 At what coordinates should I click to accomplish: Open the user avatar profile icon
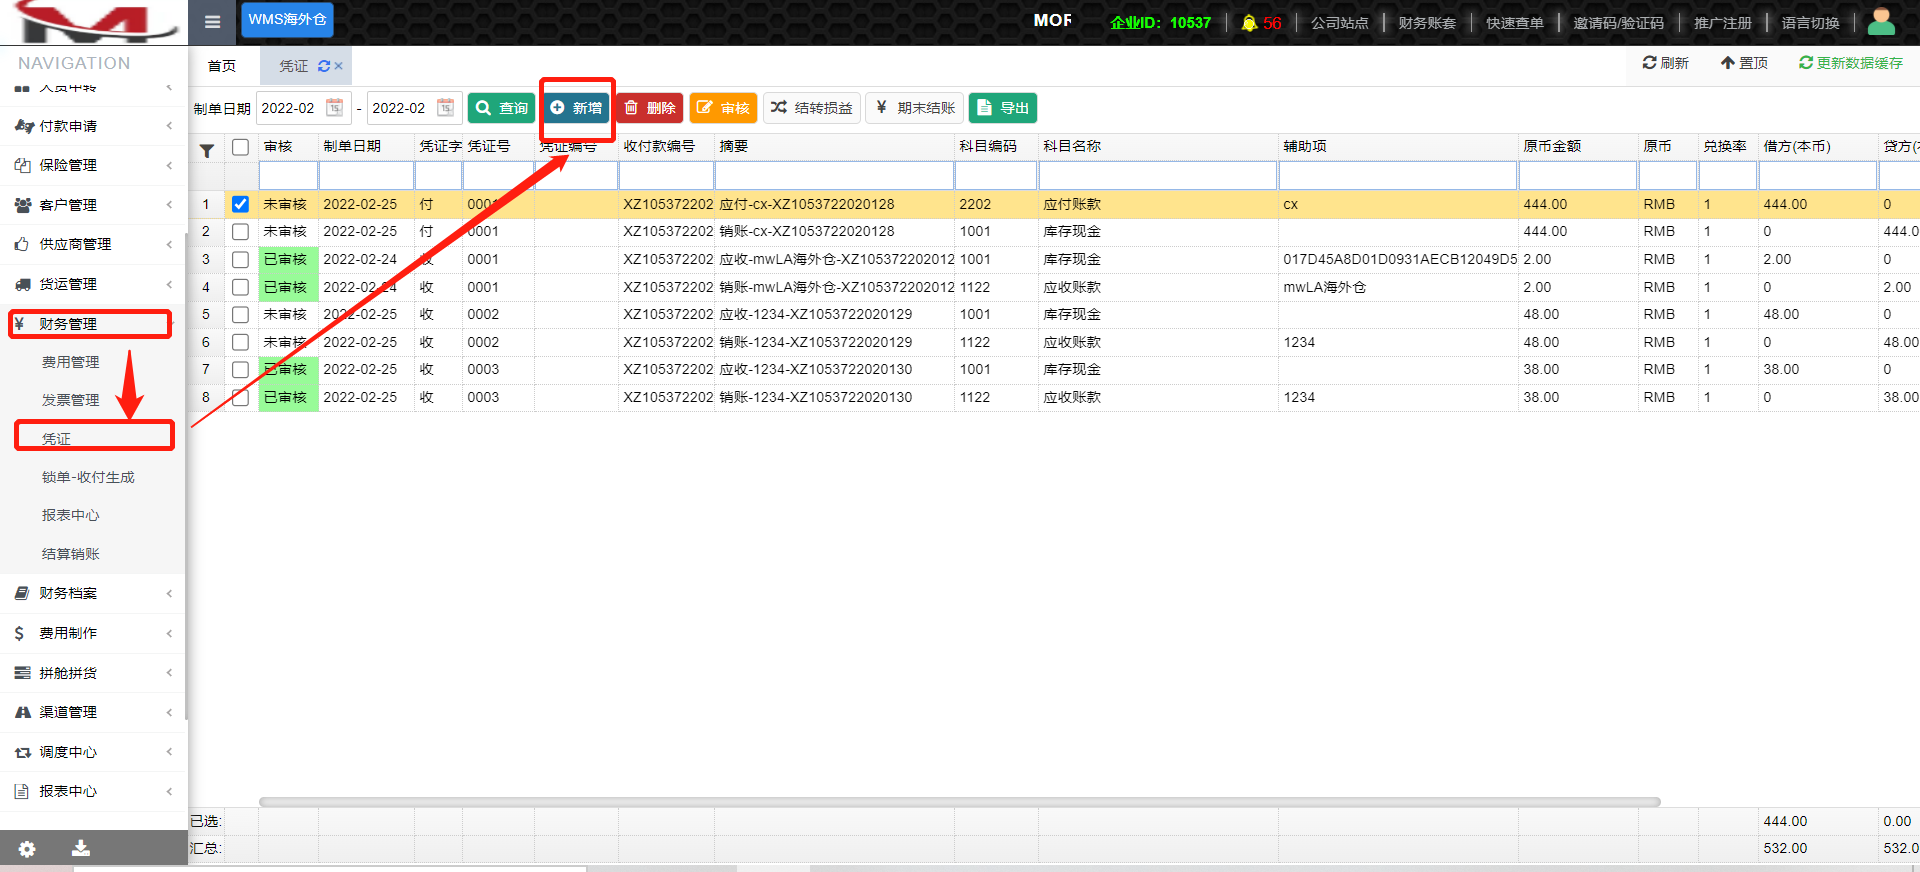click(x=1881, y=21)
